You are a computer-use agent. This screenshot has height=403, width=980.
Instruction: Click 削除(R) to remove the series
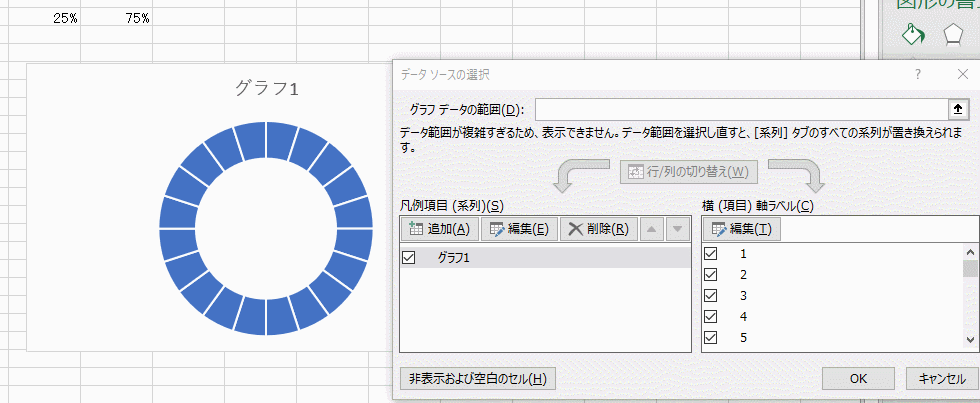pyautogui.click(x=597, y=229)
